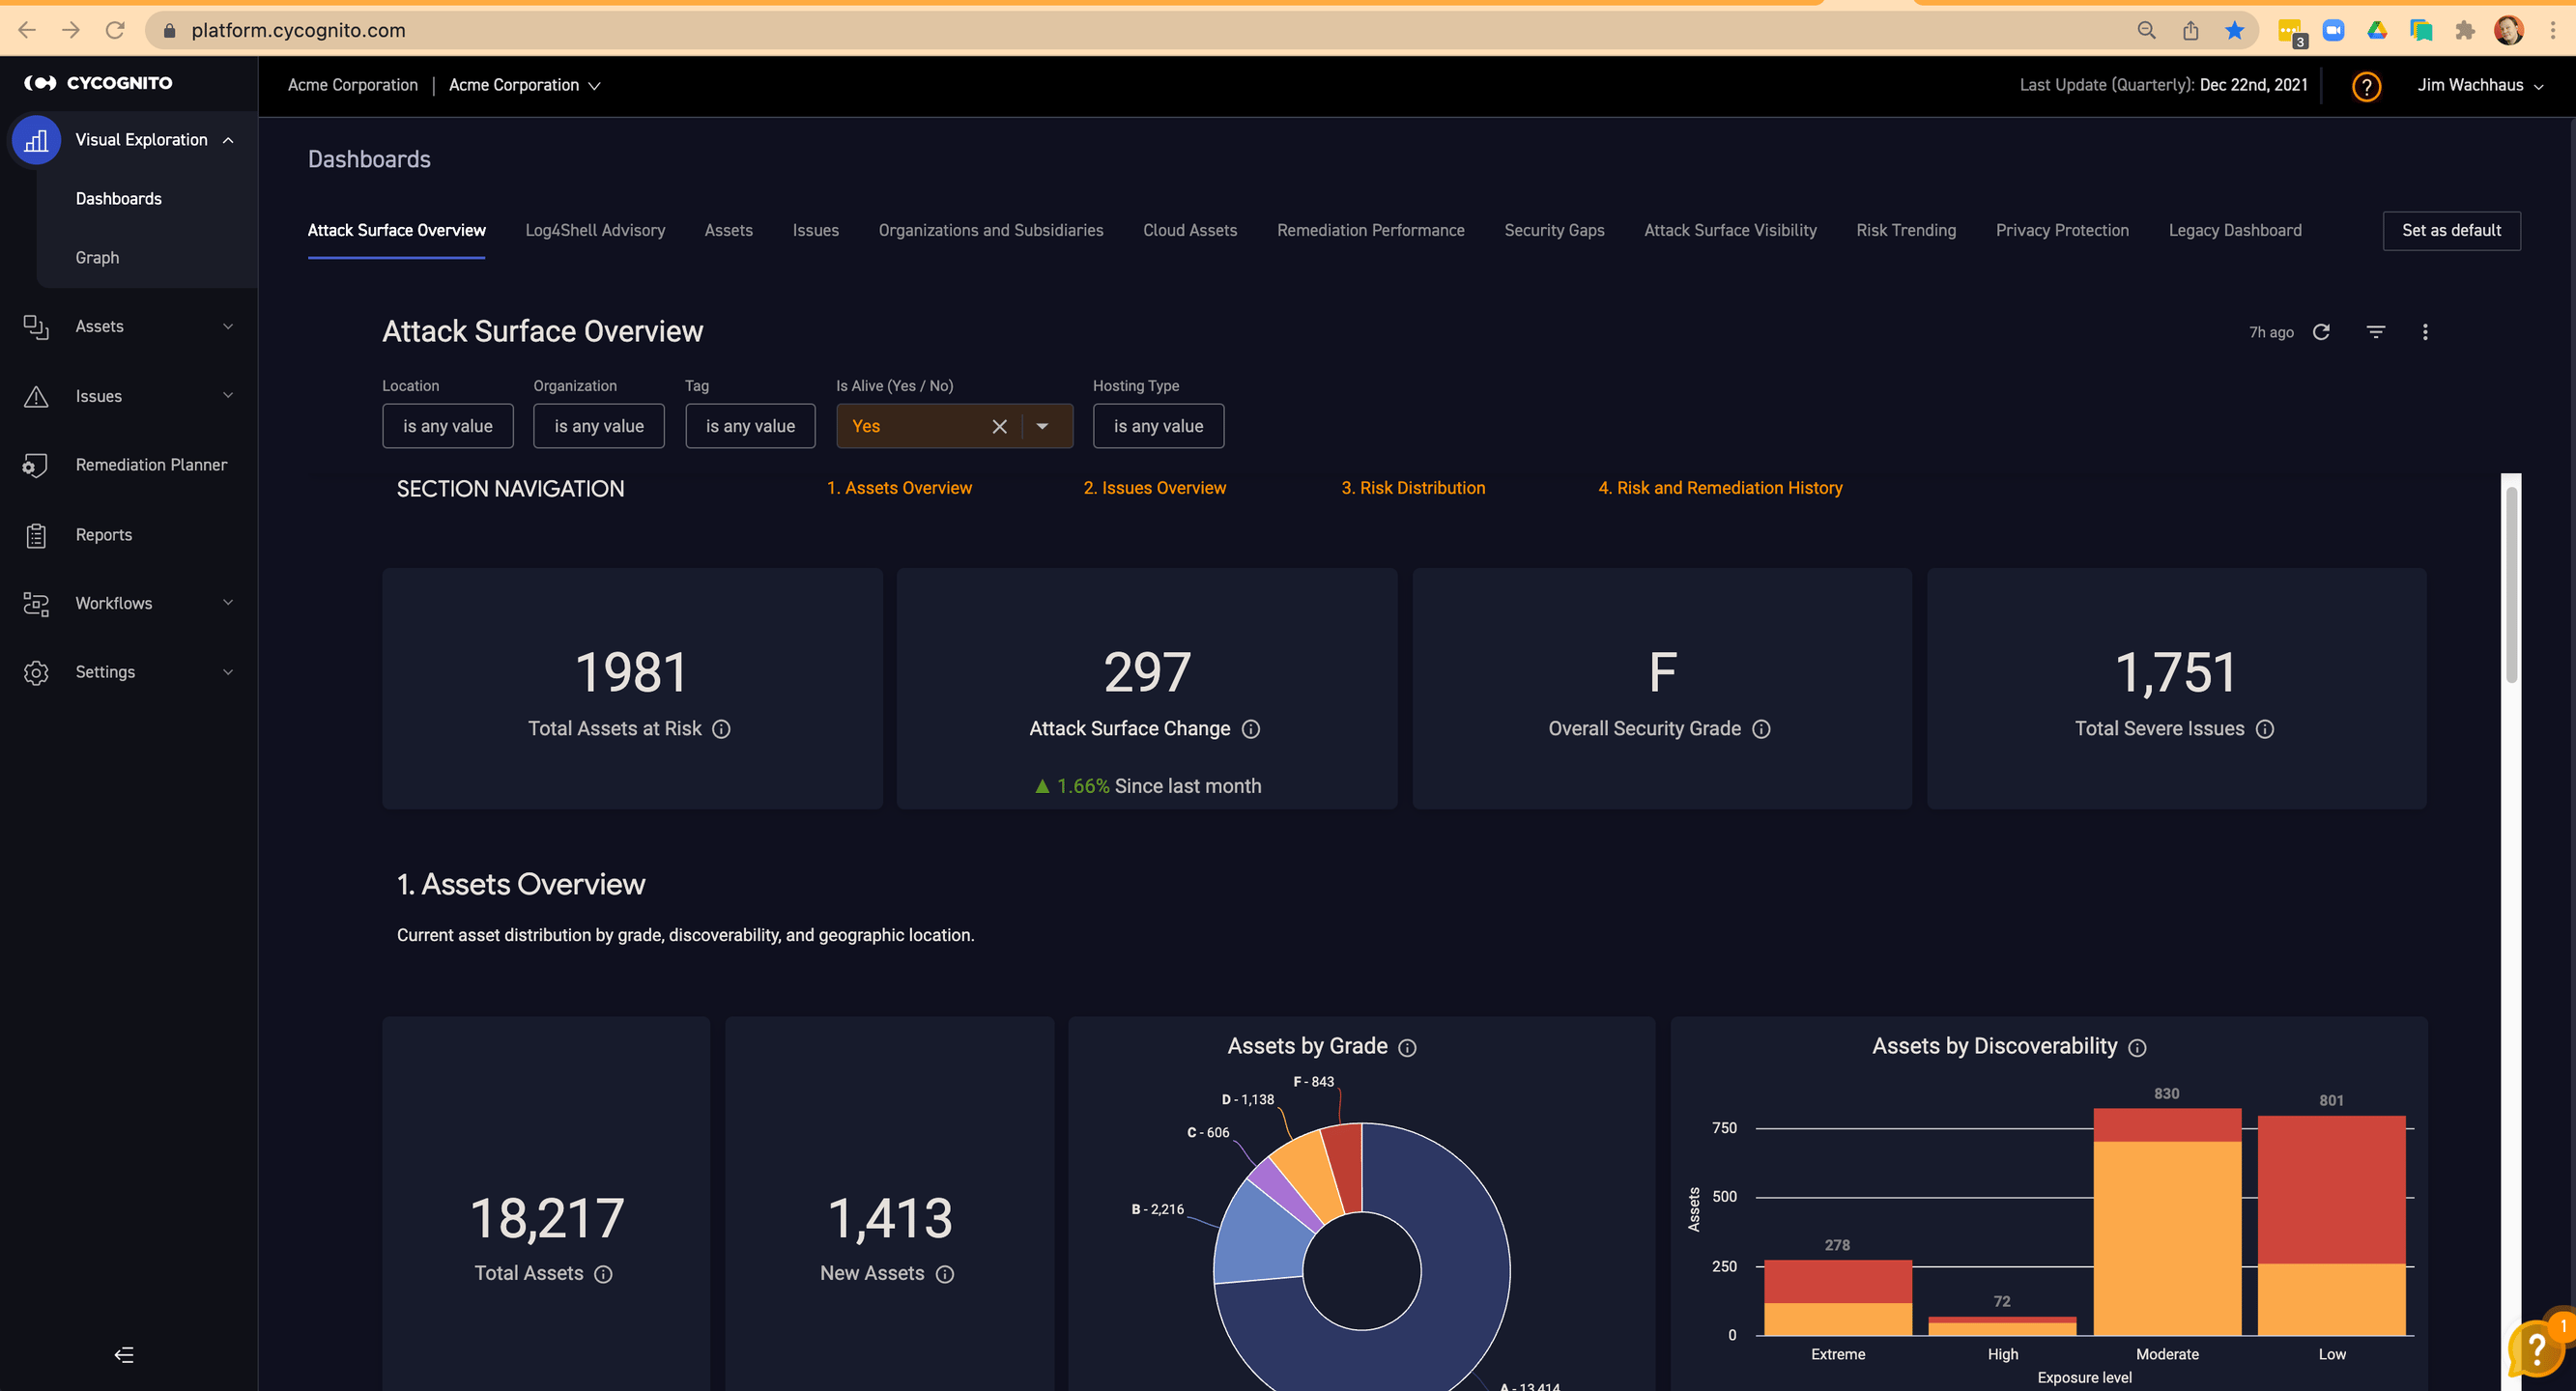Show info for Total Assets tile
Screen dimensions: 2576x1391
[x=603, y=1274]
